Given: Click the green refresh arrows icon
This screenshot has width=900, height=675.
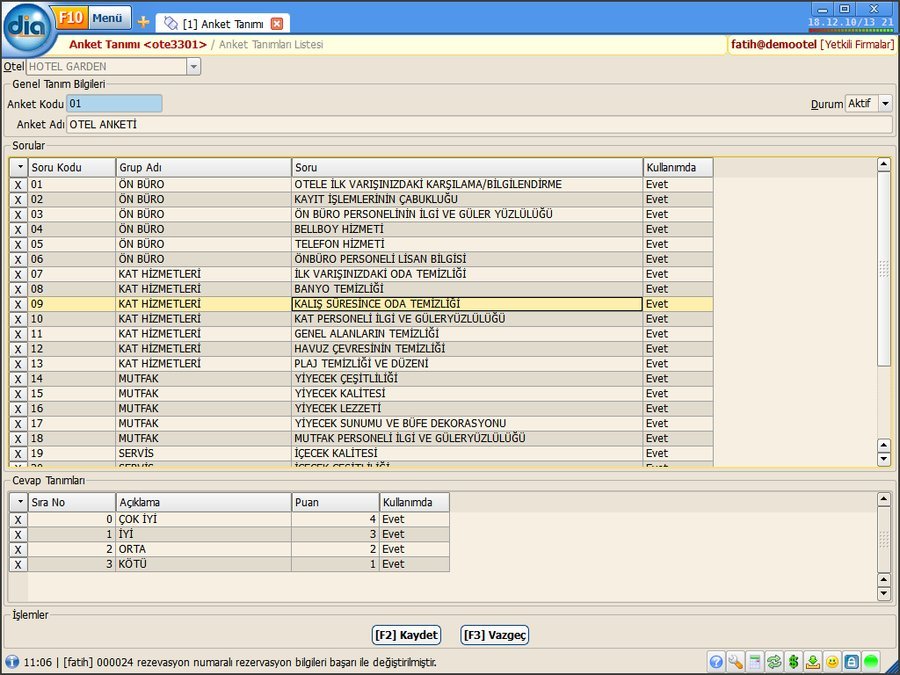Looking at the screenshot, I should pos(774,662).
